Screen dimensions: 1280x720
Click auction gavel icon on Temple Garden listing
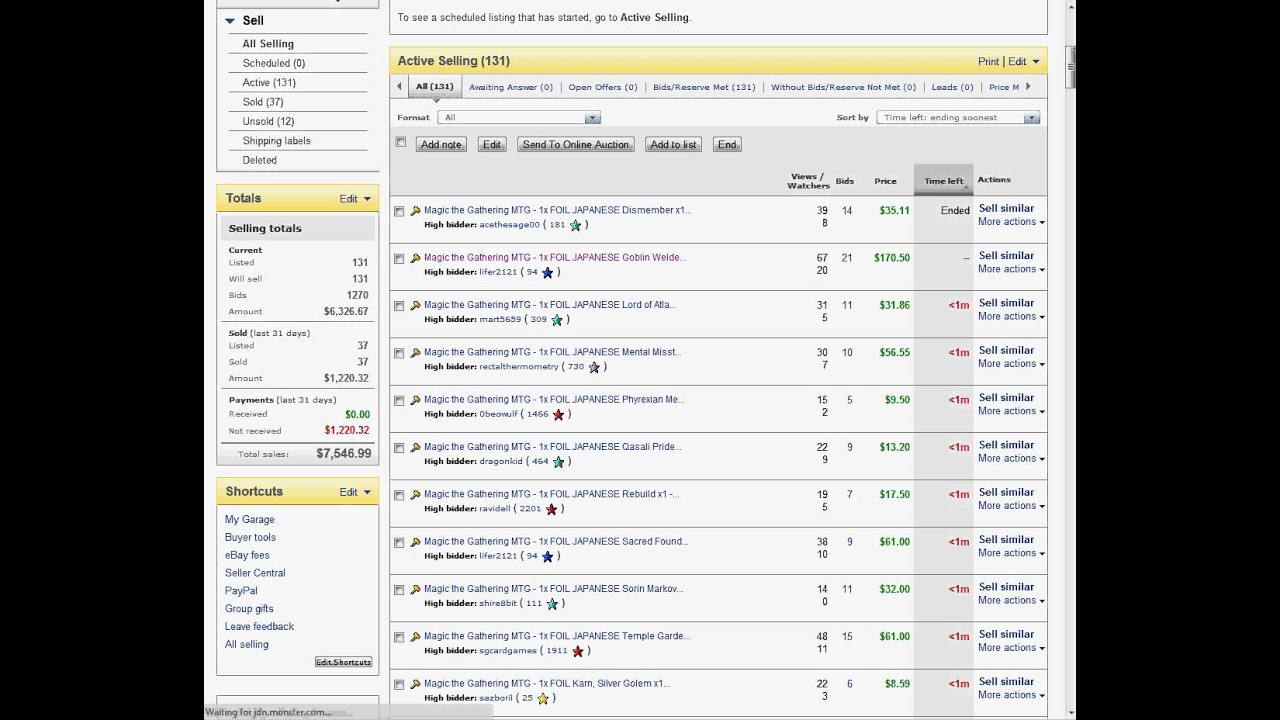coord(415,637)
